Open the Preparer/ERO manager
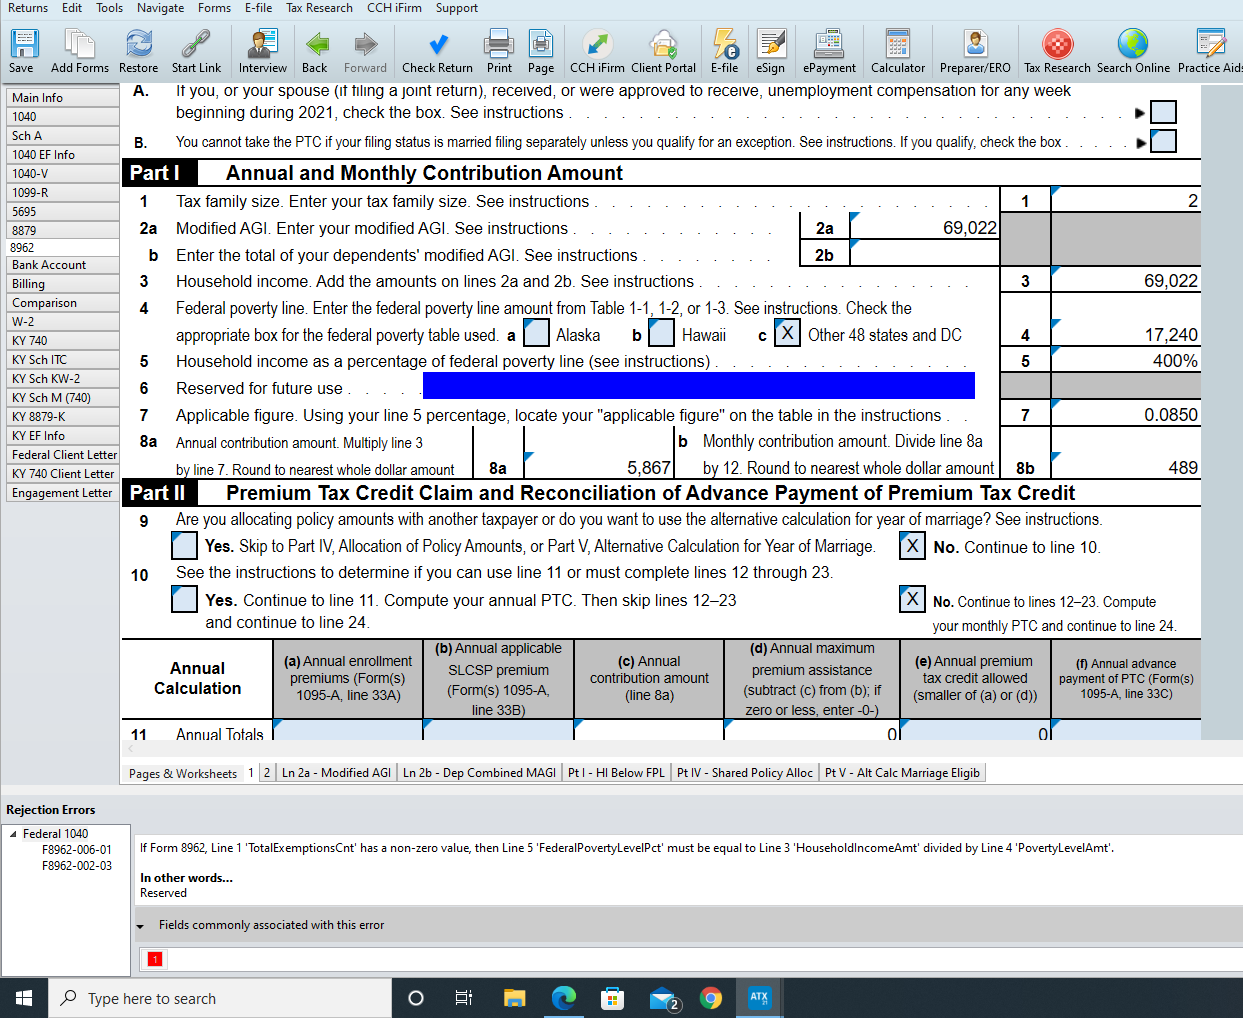The image size is (1243, 1018). point(975,51)
